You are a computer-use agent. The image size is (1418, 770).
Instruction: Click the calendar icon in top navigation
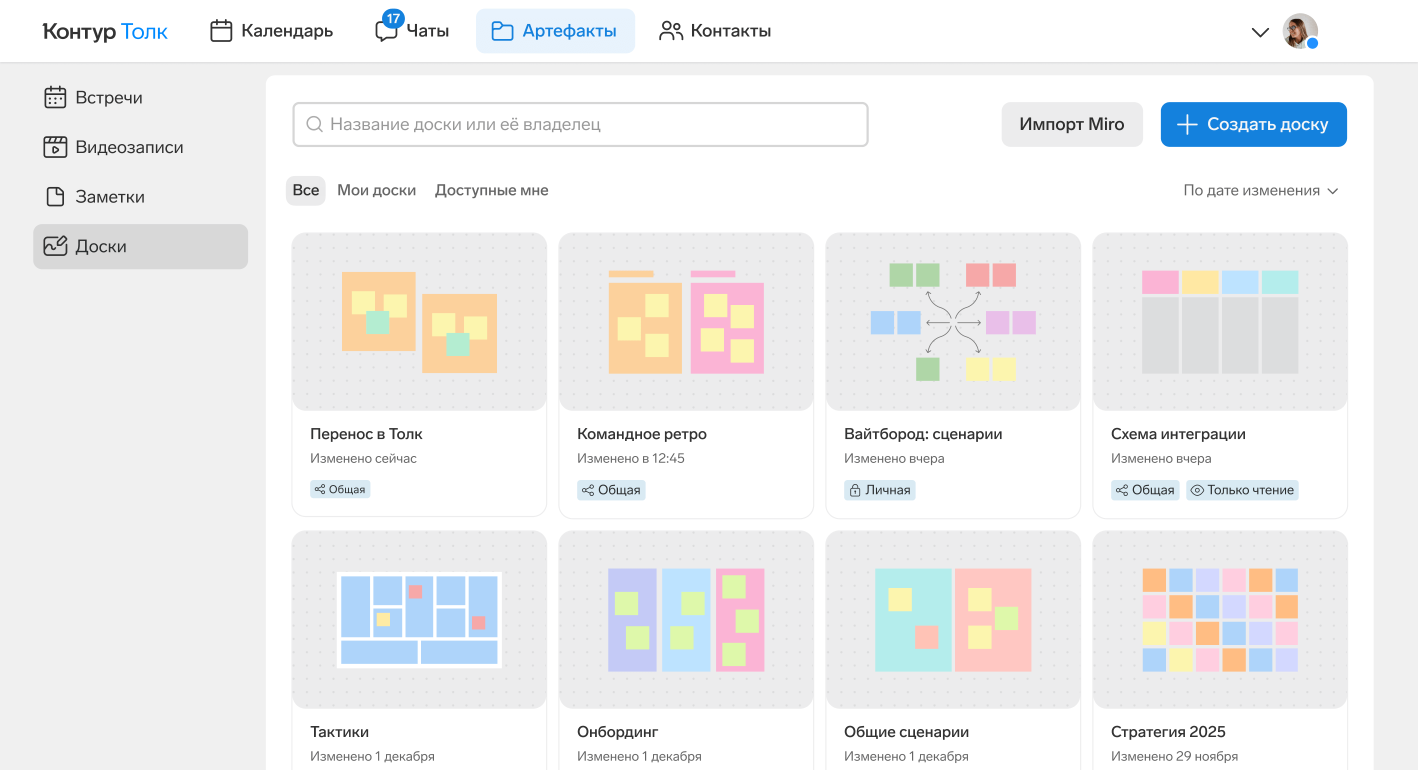pyautogui.click(x=221, y=31)
